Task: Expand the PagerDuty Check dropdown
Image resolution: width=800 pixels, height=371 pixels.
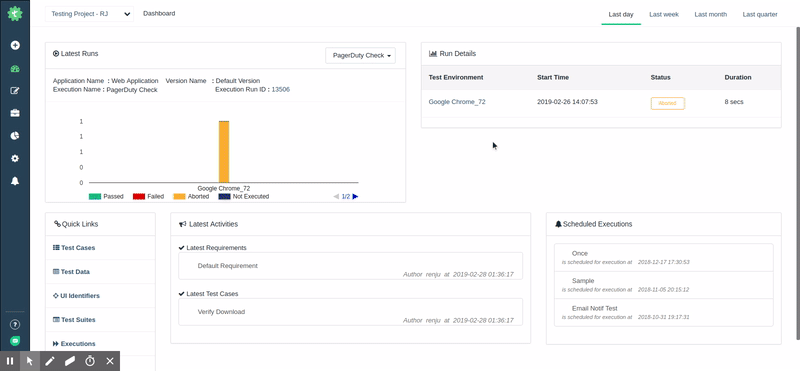Action: (360, 56)
